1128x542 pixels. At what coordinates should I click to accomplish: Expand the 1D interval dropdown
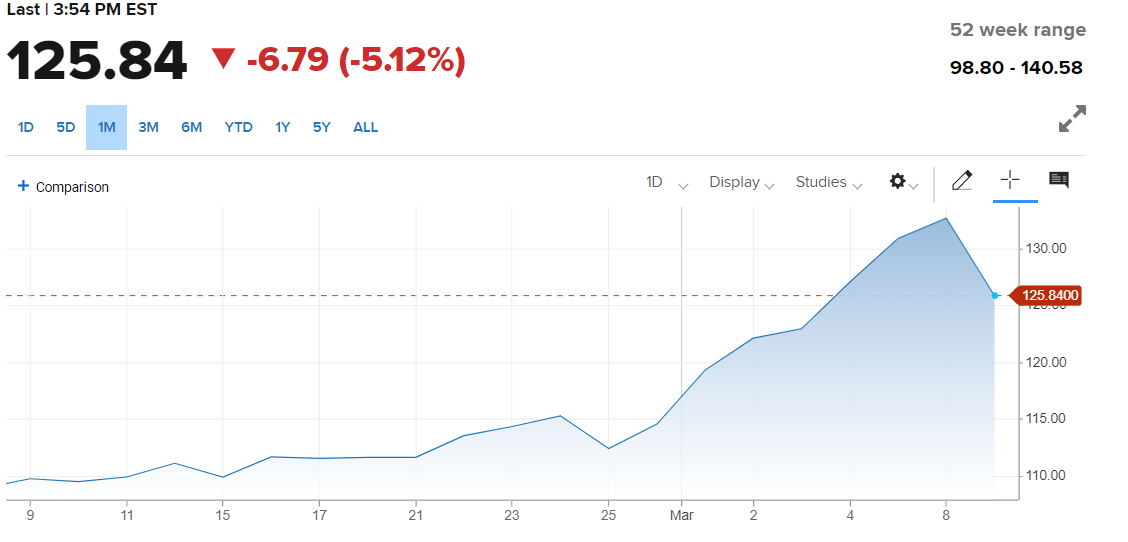[x=666, y=182]
